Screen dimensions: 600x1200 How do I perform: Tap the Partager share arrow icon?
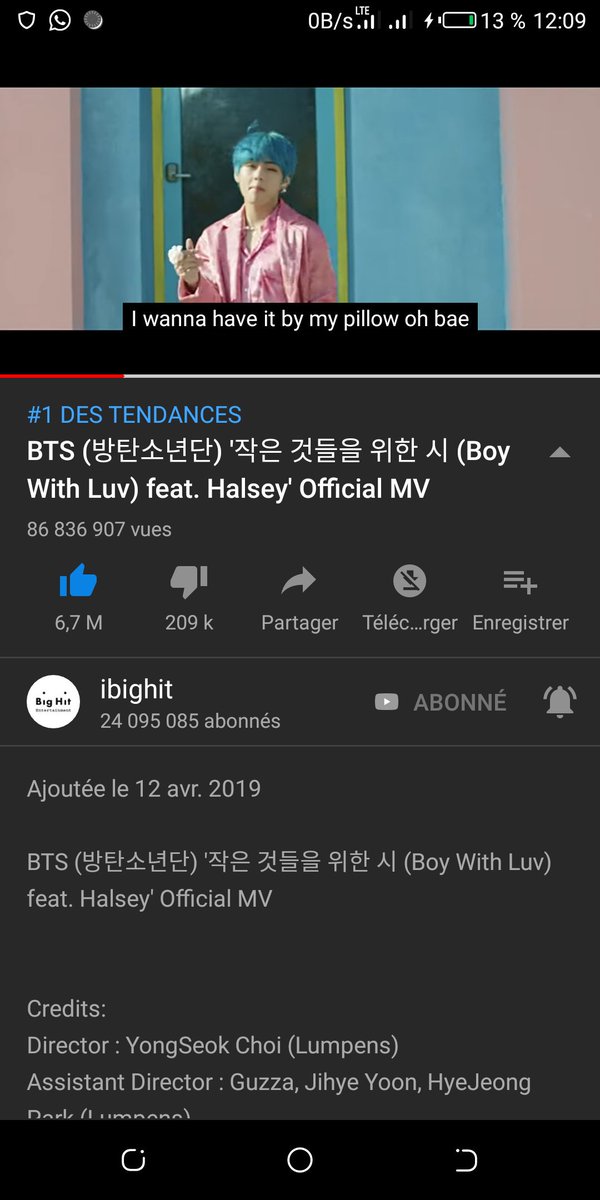299,581
